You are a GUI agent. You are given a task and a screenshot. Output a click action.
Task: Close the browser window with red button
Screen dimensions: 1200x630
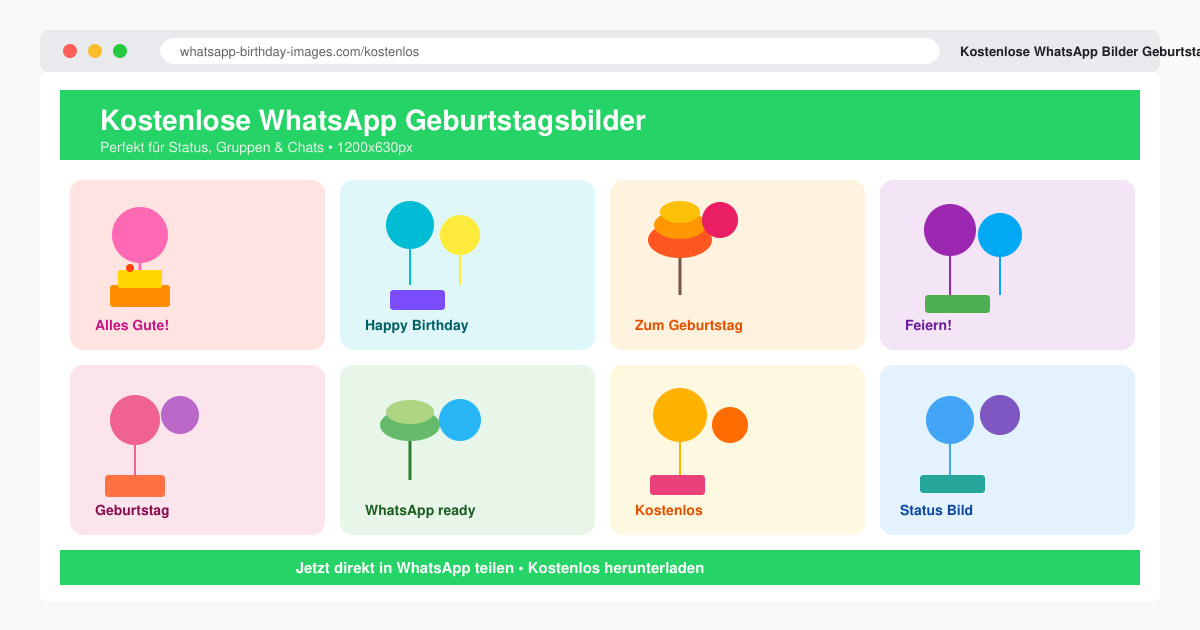(70, 51)
